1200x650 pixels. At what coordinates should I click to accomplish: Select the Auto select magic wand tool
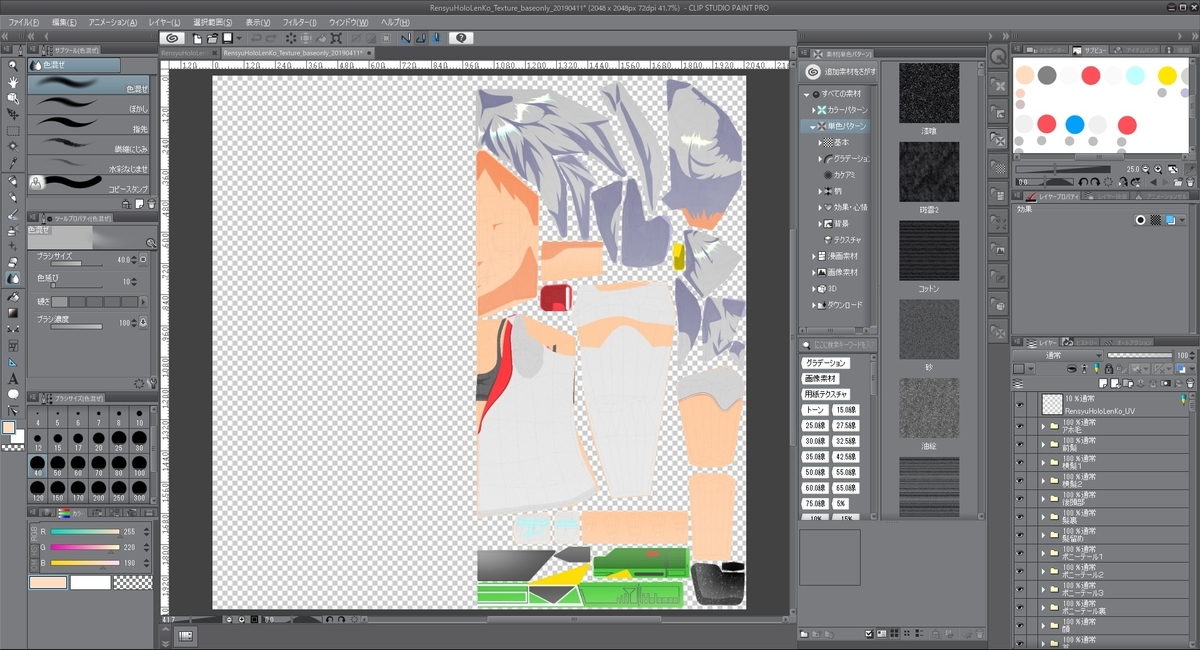(x=13, y=147)
